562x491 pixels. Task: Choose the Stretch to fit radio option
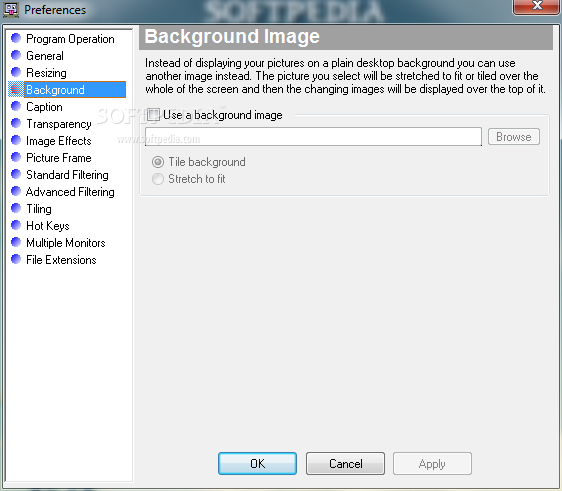pos(158,179)
